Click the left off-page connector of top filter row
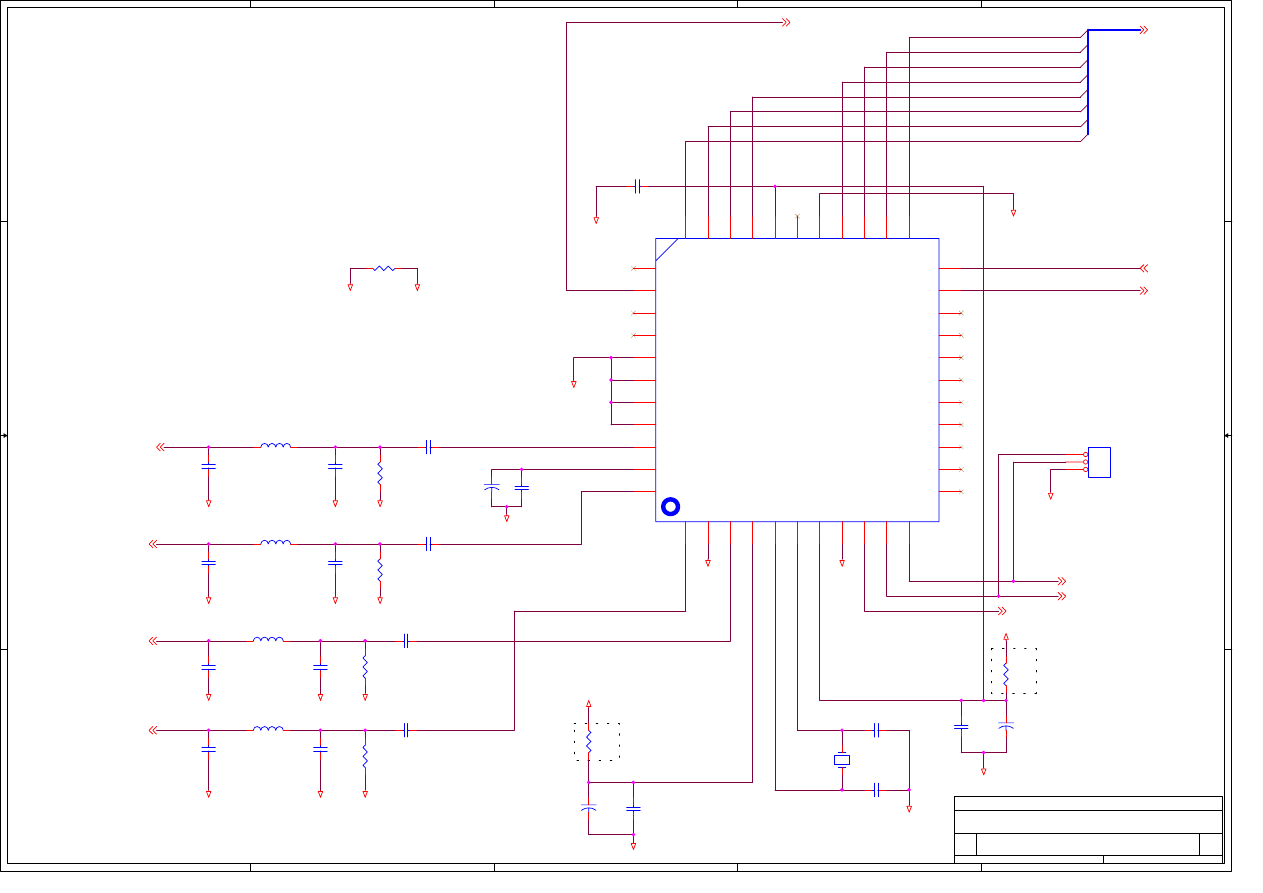The image size is (1263, 893). (x=160, y=447)
